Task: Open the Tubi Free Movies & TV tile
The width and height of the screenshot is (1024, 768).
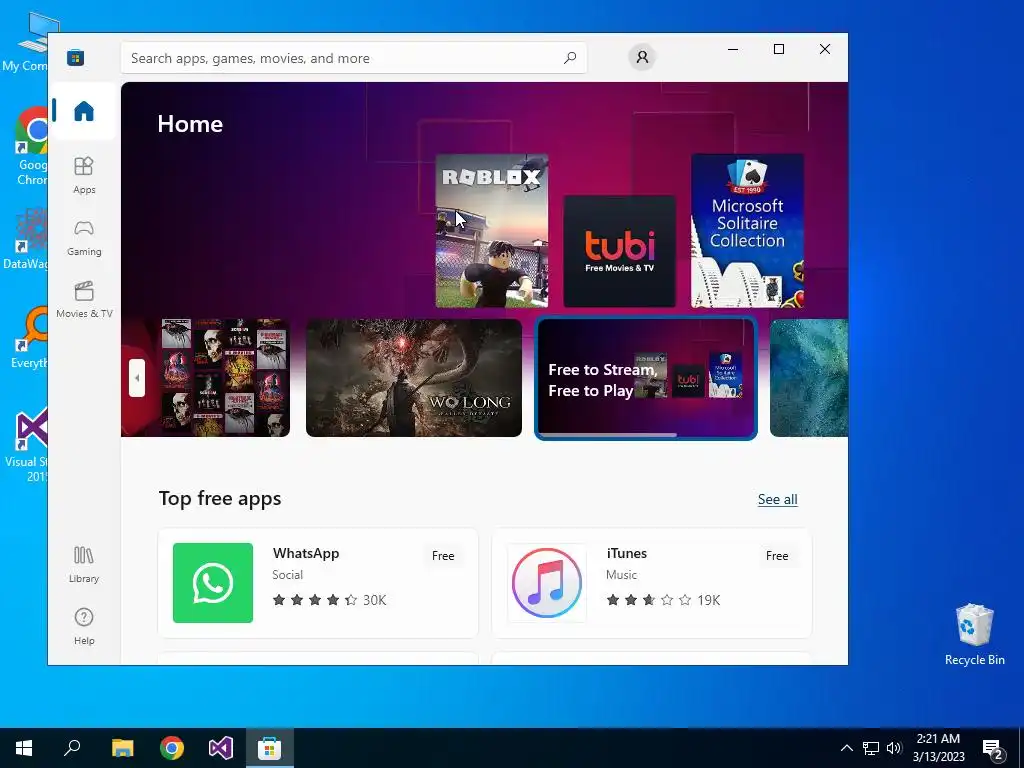Action: [x=619, y=251]
